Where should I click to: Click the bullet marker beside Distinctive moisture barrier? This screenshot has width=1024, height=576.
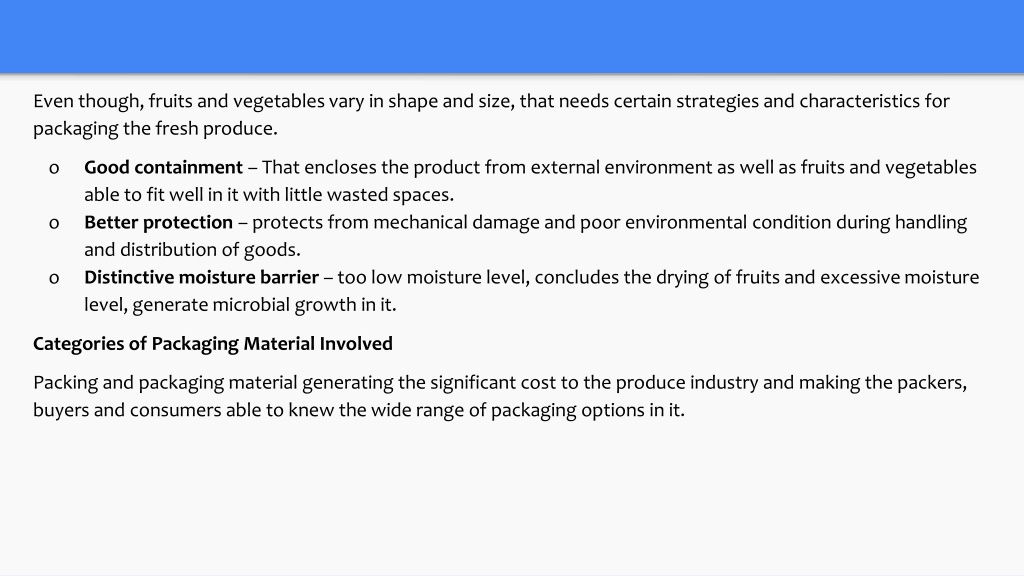54,278
